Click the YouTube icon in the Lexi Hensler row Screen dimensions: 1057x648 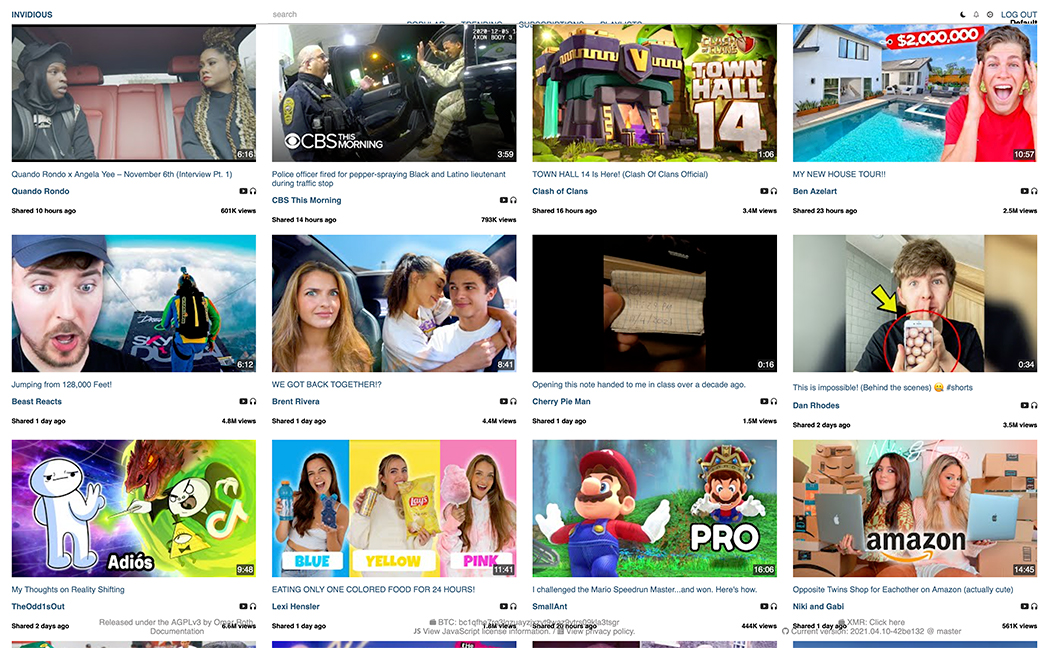pos(504,606)
